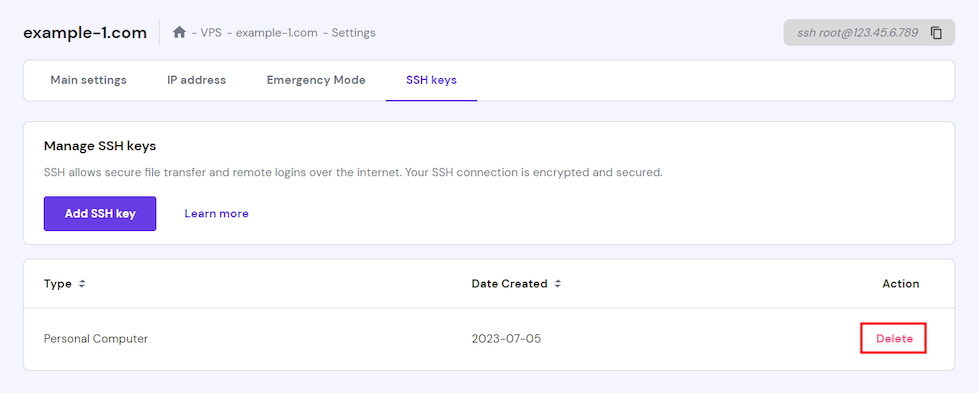
Task: Delete the Personal Computer SSH key
Action: (893, 339)
